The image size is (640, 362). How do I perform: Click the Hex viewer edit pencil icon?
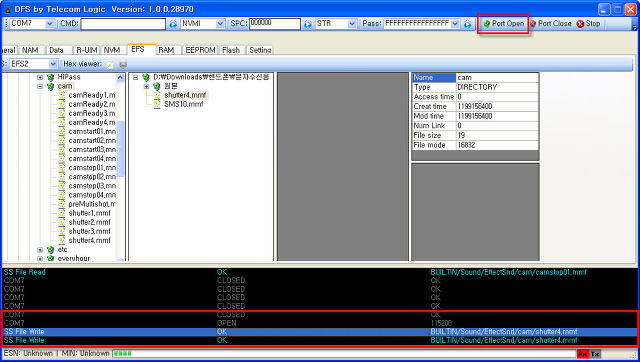[x=110, y=64]
